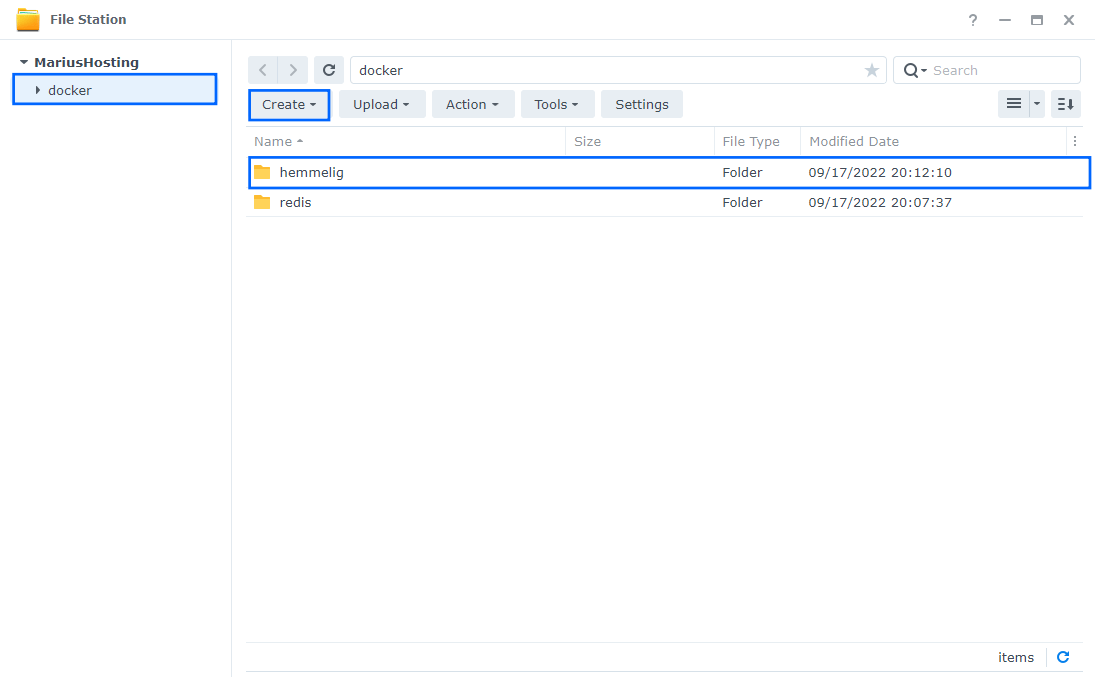Expand the Tools dropdown
The image size is (1095, 677).
coord(557,104)
